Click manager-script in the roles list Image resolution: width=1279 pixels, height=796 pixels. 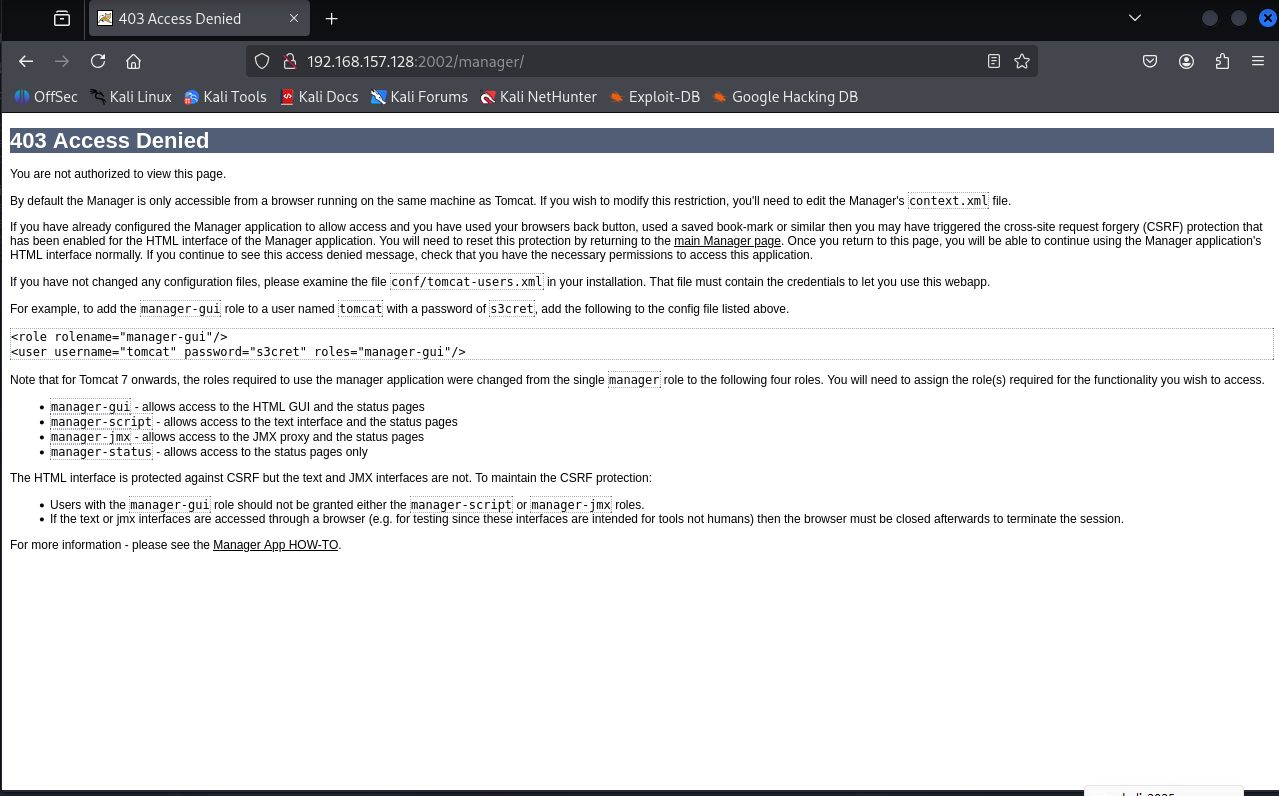(101, 422)
